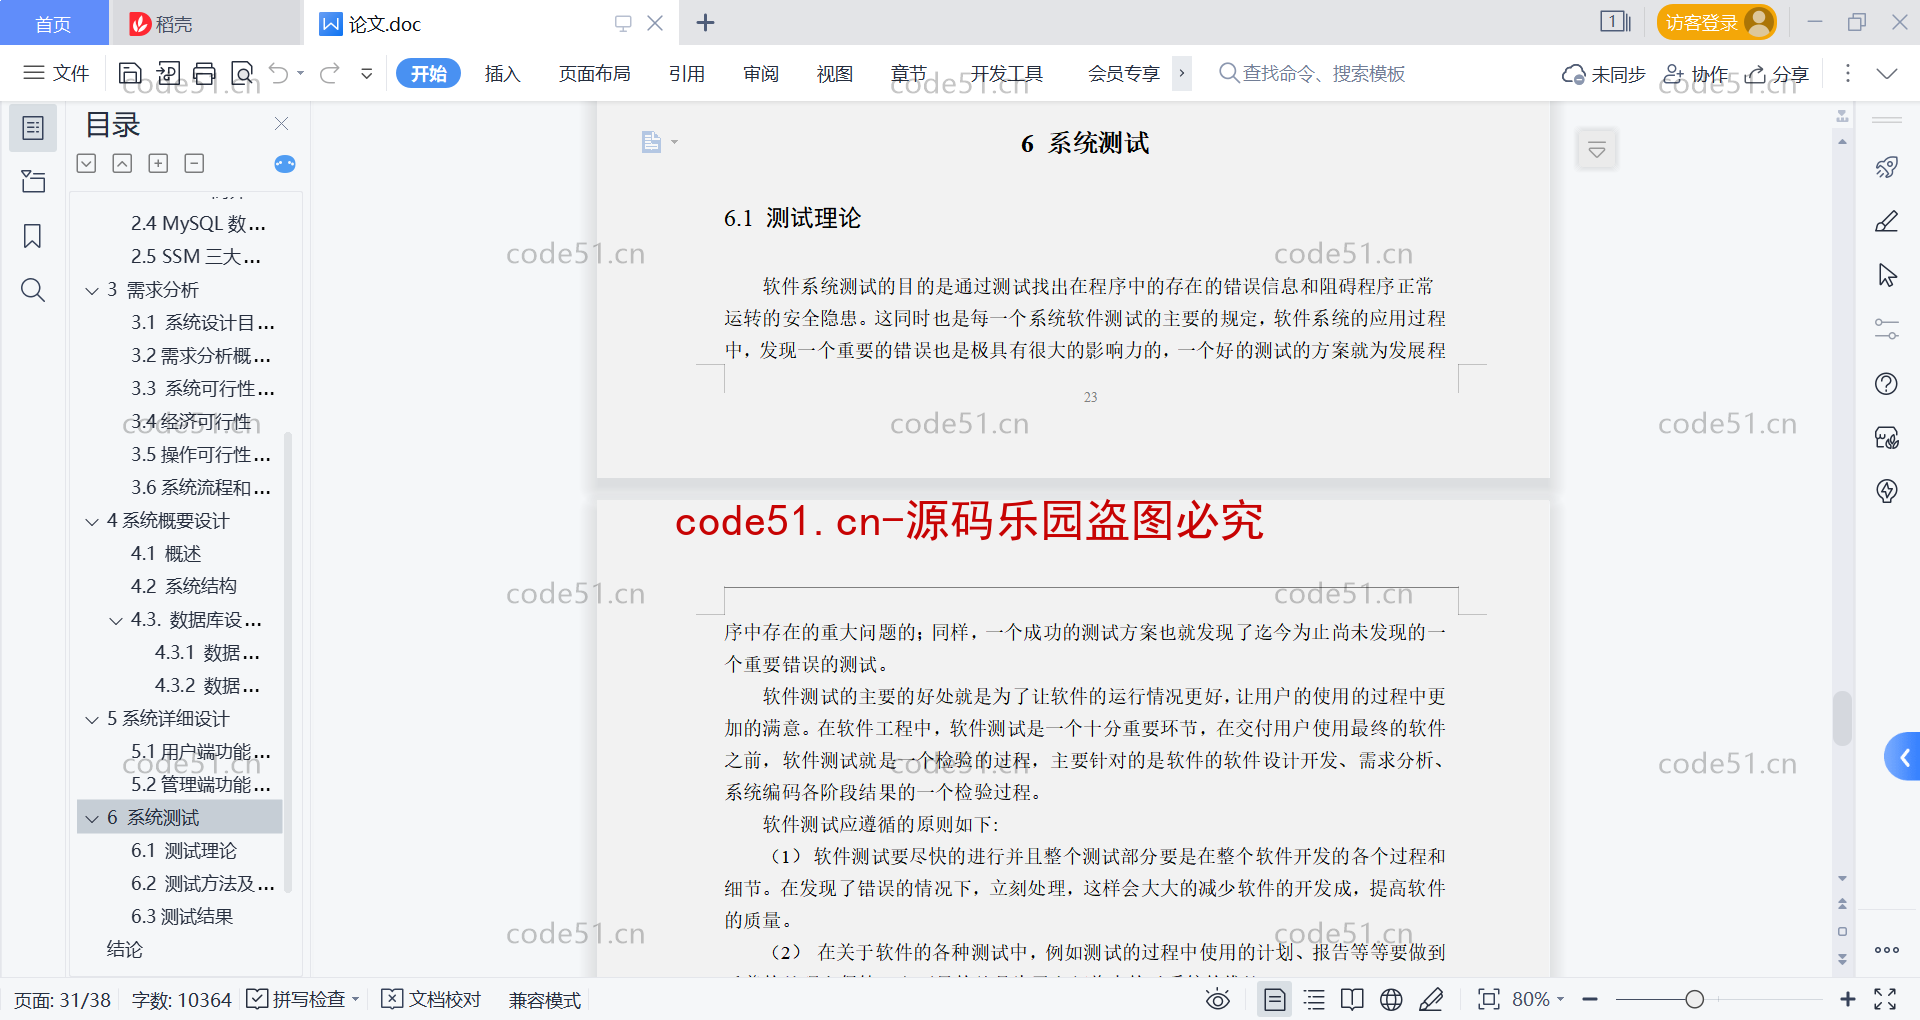Open the 审阅 ribbon tab

click(761, 73)
